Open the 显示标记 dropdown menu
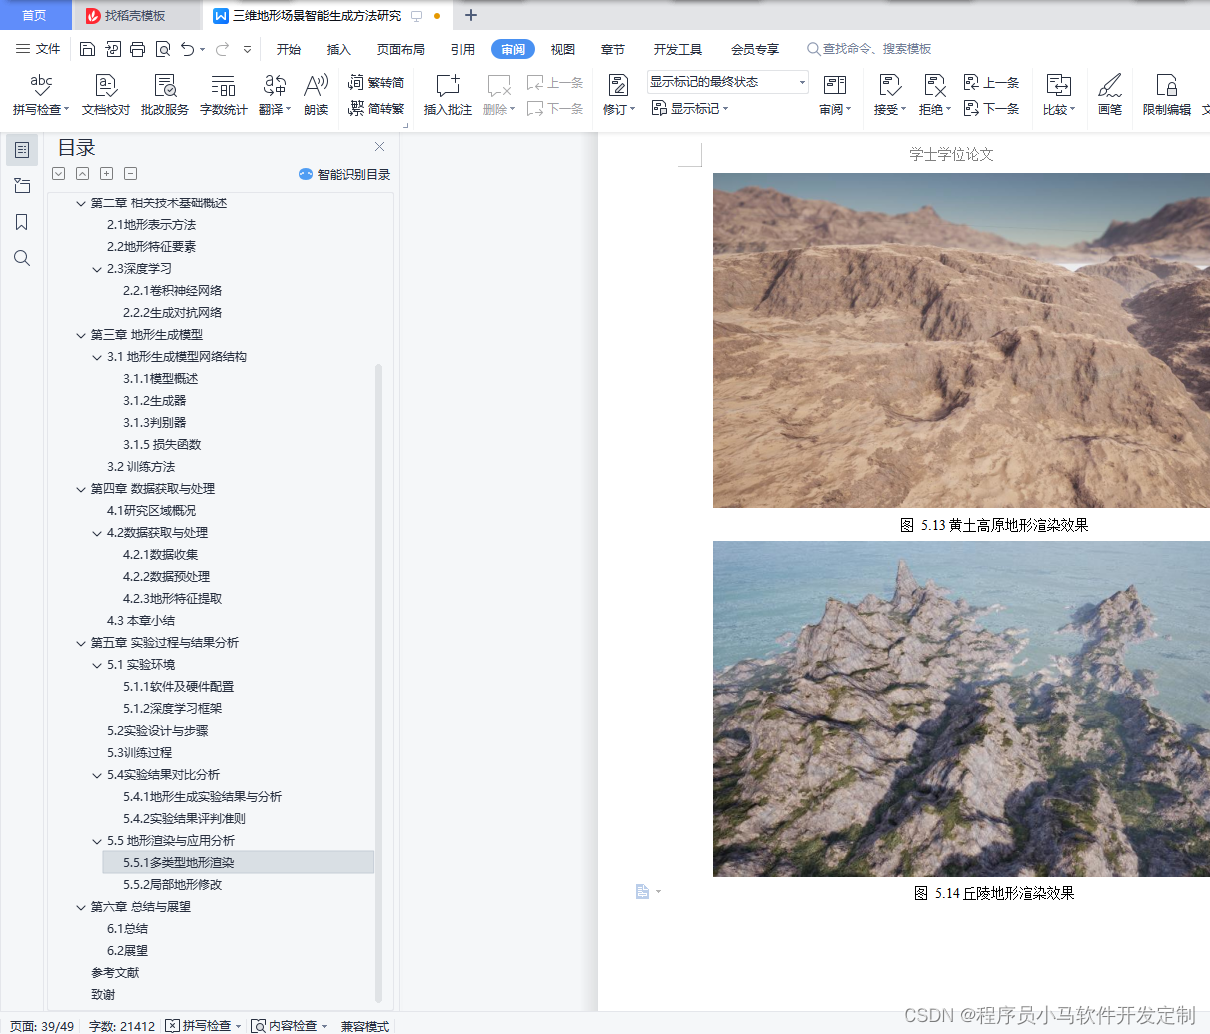 (x=690, y=108)
